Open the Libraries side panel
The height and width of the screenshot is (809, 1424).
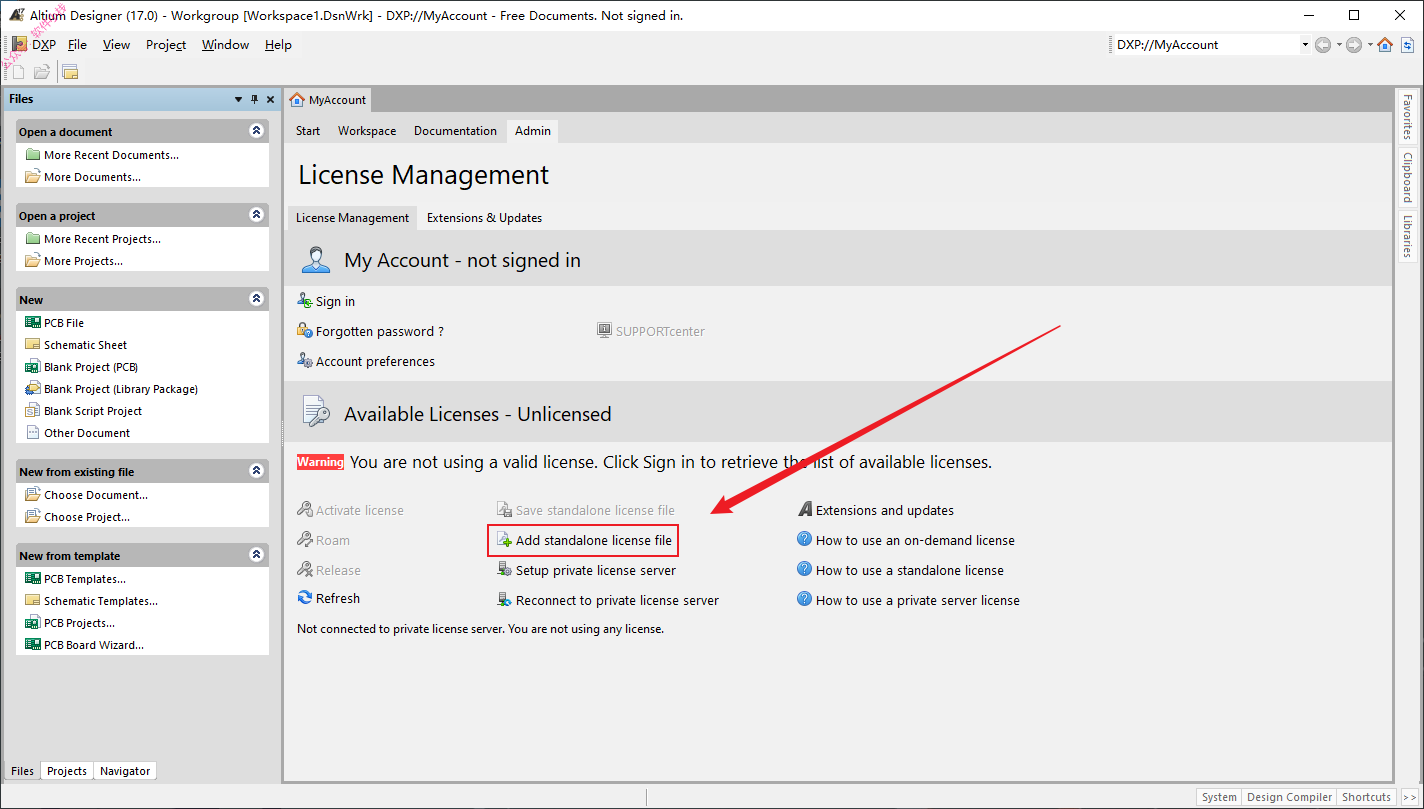tap(1407, 236)
